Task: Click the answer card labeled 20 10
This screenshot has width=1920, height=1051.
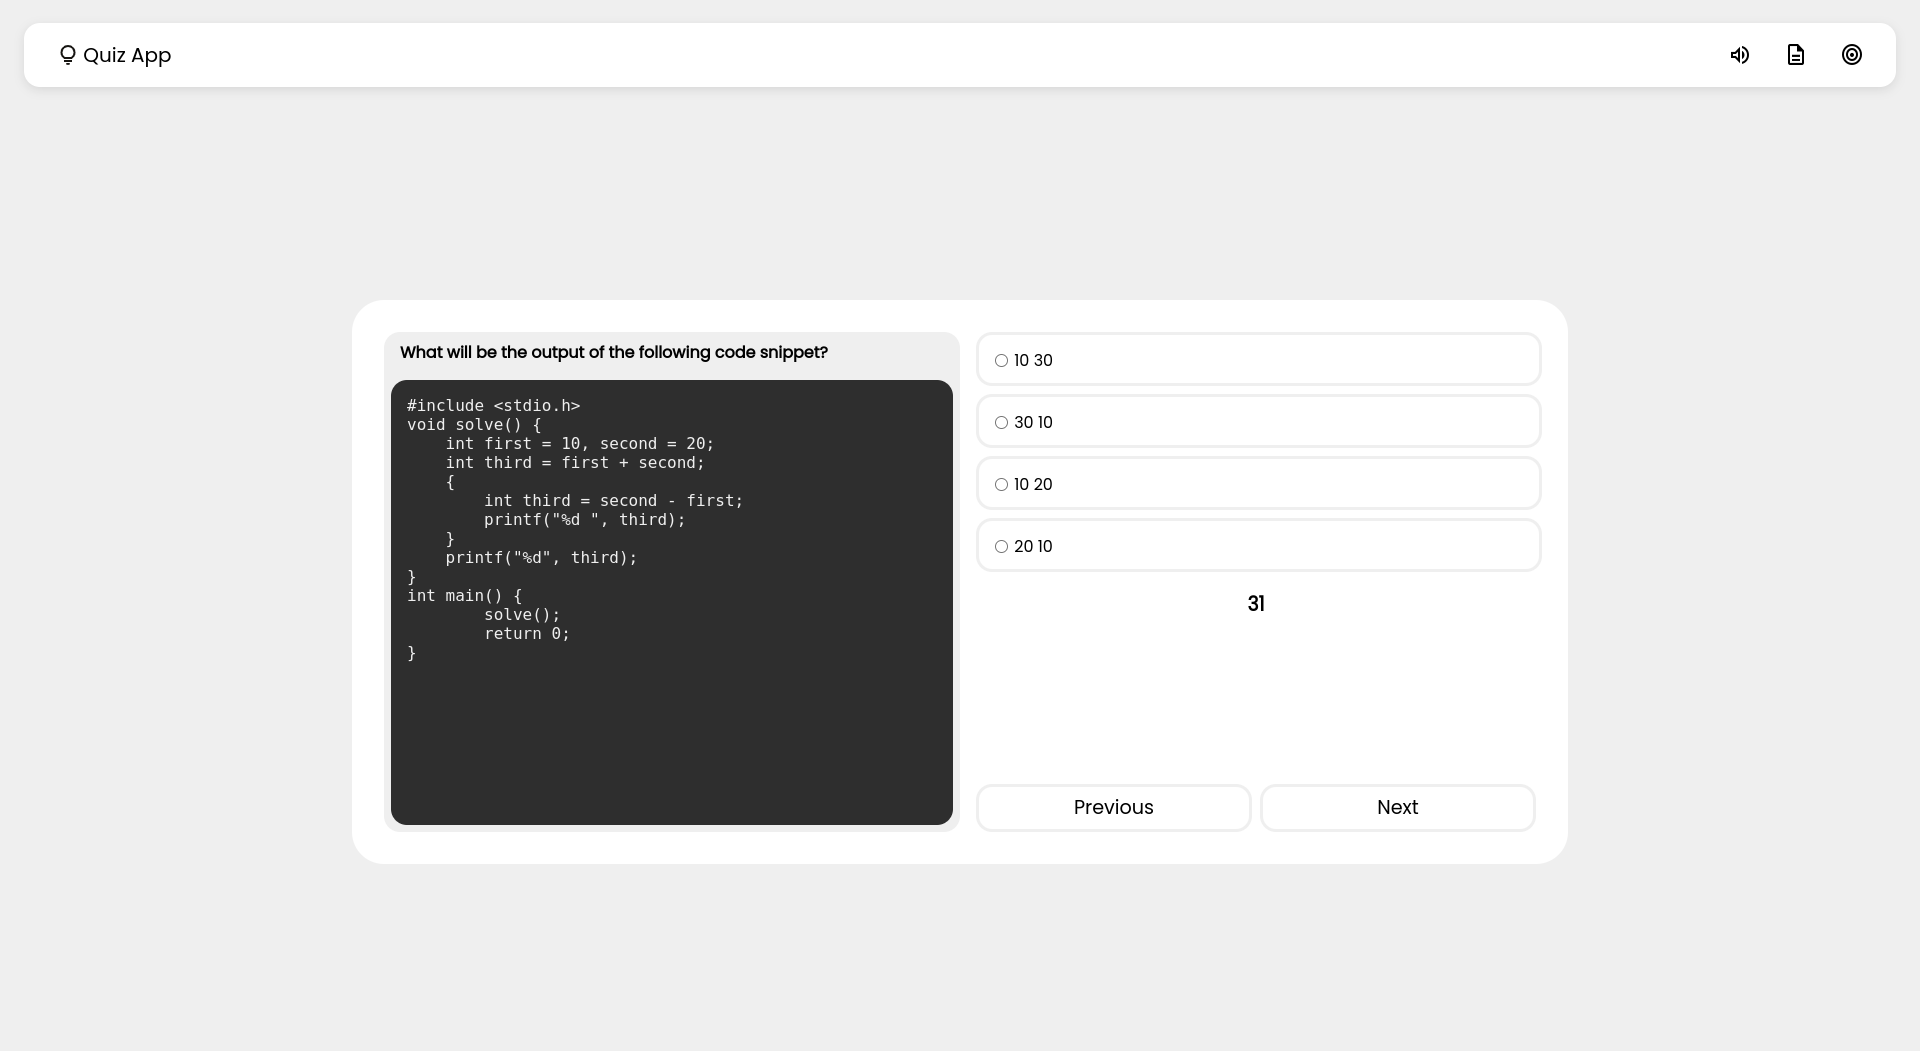Action: coord(1258,545)
